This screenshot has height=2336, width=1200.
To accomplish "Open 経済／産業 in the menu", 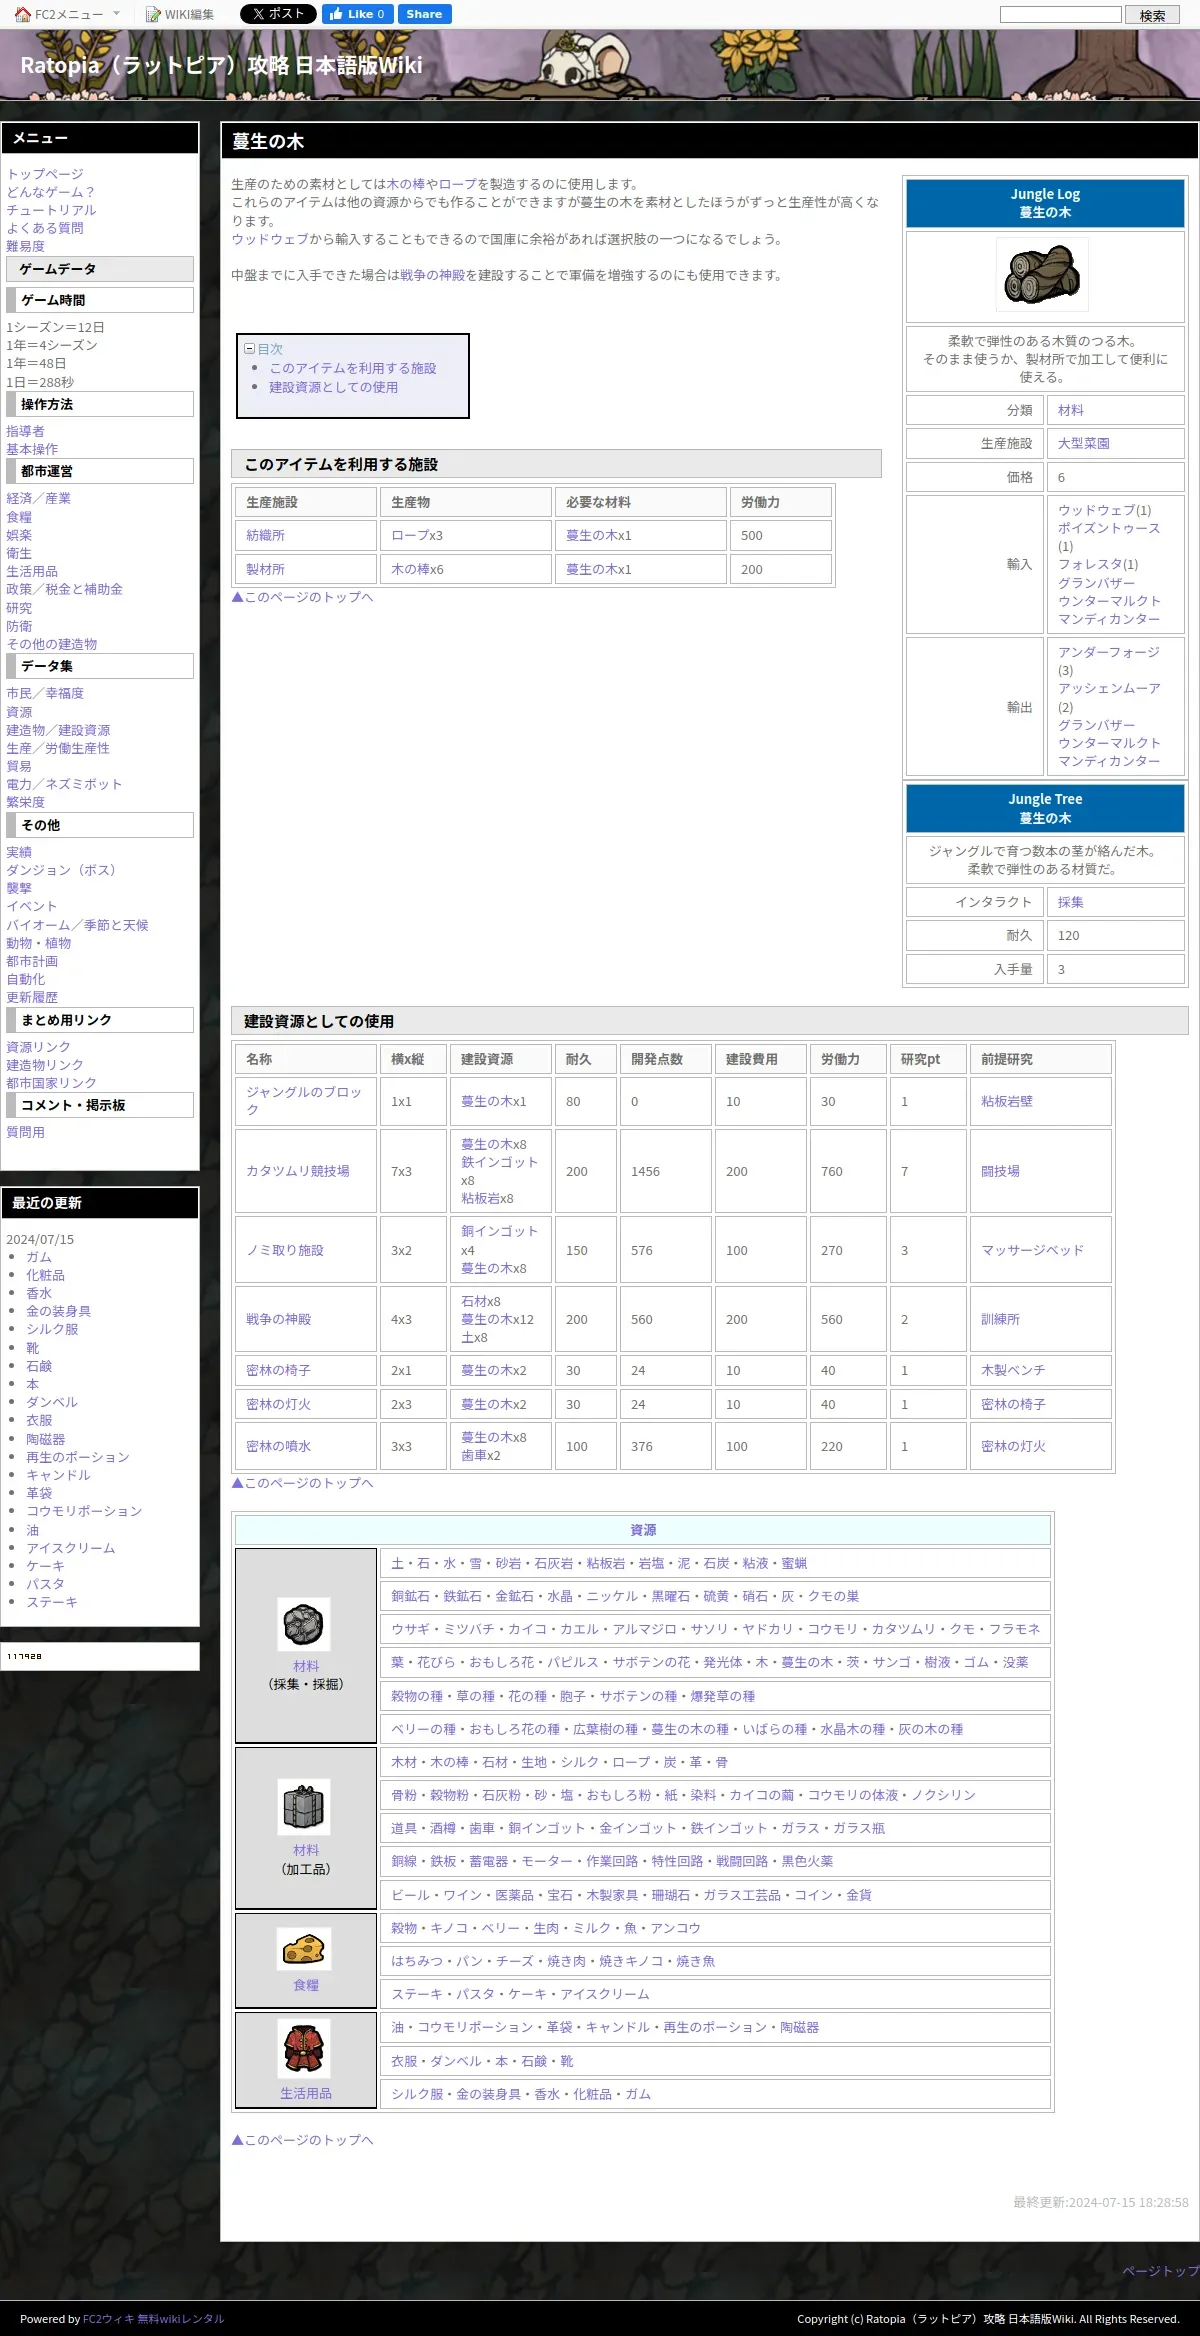I will [x=38, y=498].
